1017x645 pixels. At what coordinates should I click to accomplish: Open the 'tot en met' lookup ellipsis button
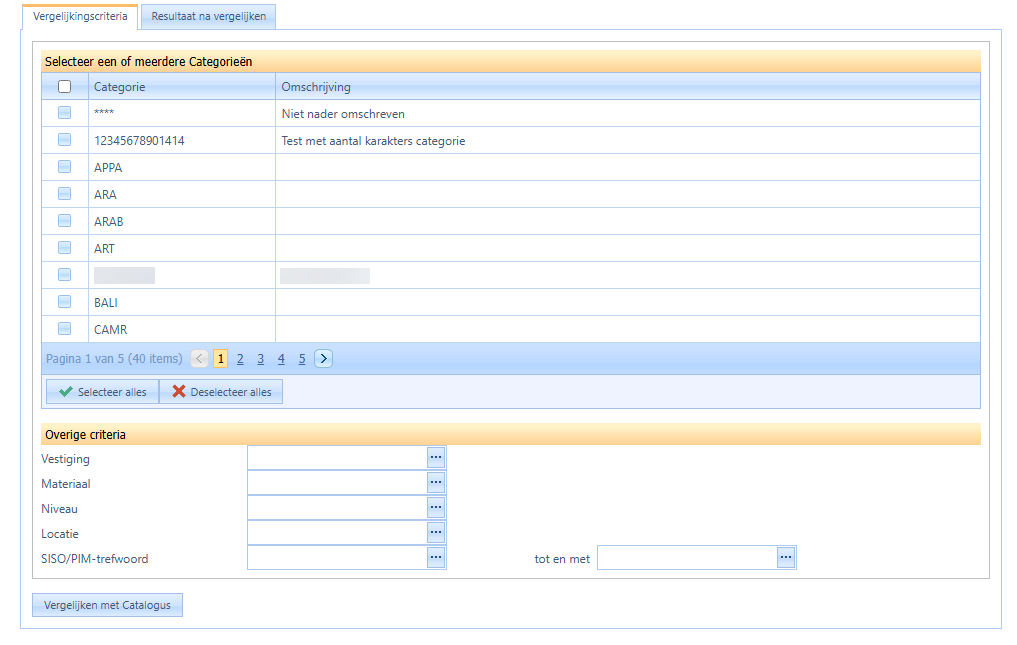click(786, 557)
